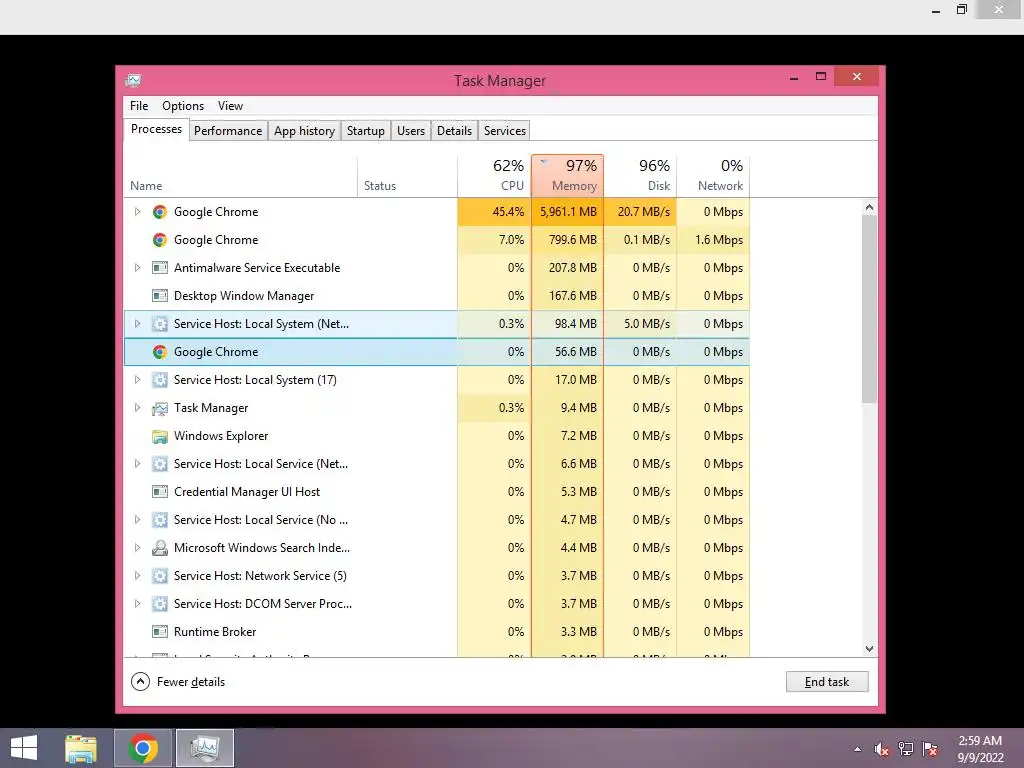Click the Microsoft Windows Search Indexer icon

click(x=160, y=548)
